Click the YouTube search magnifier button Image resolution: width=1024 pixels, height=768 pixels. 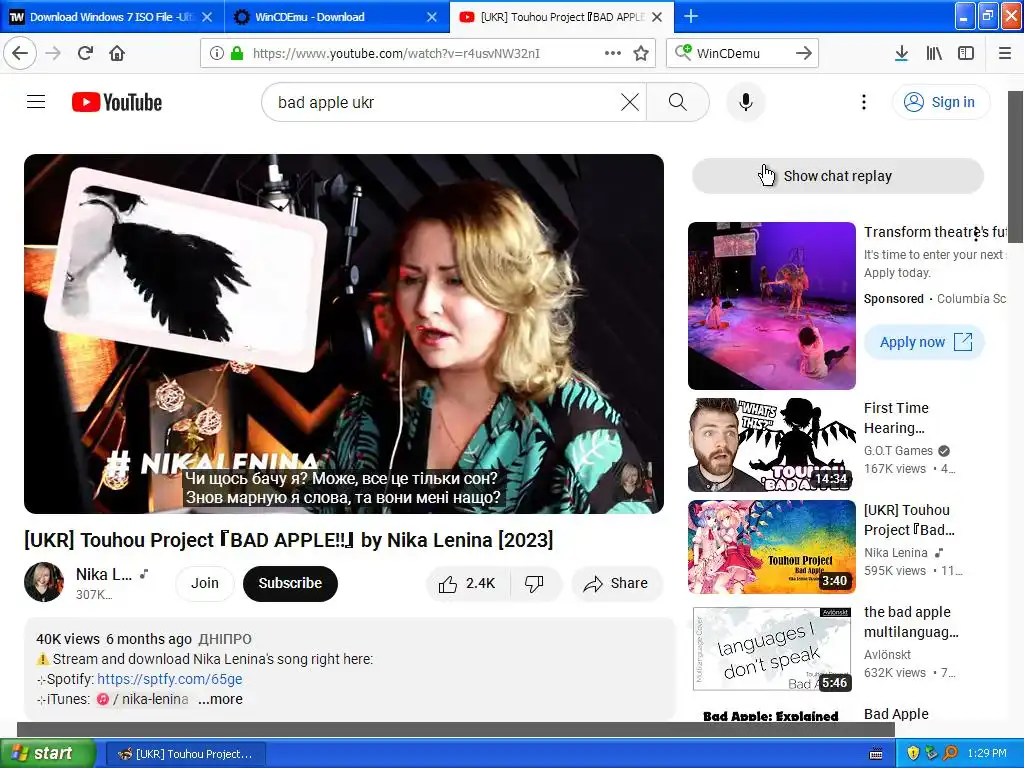pyautogui.click(x=678, y=102)
